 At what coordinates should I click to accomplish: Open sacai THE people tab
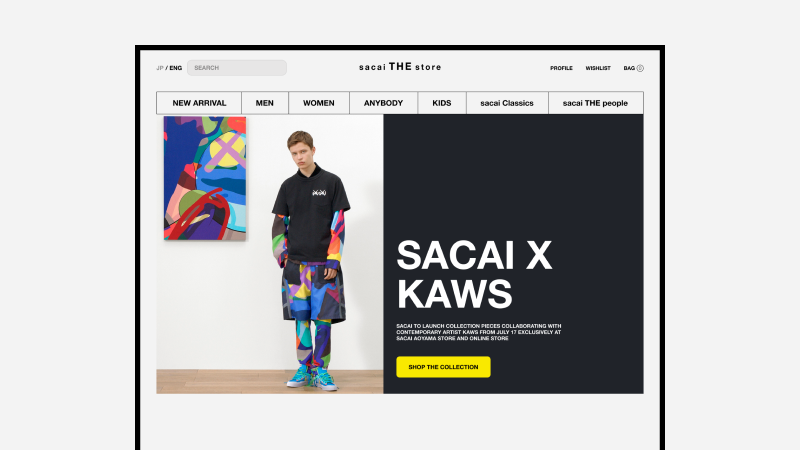tap(595, 103)
